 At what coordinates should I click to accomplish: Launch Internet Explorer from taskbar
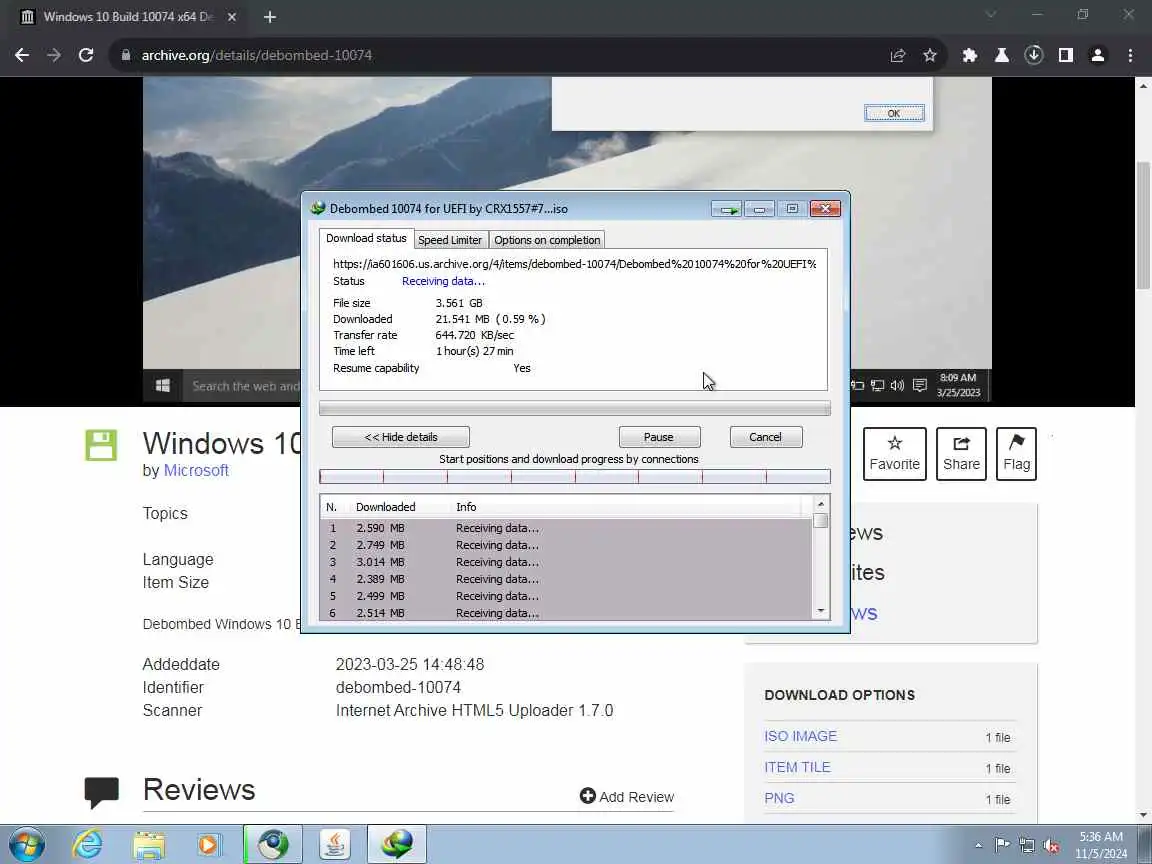87,844
